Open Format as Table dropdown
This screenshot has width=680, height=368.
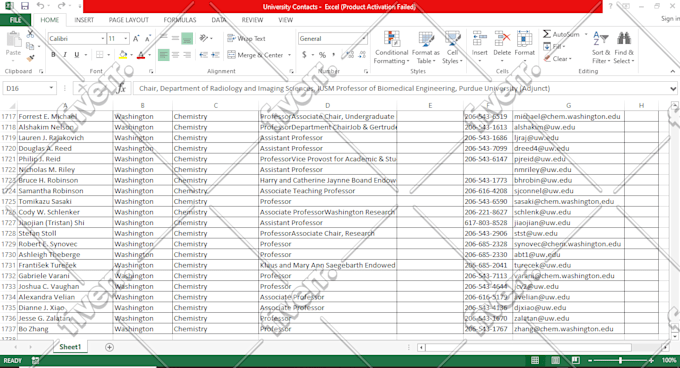(x=425, y=48)
